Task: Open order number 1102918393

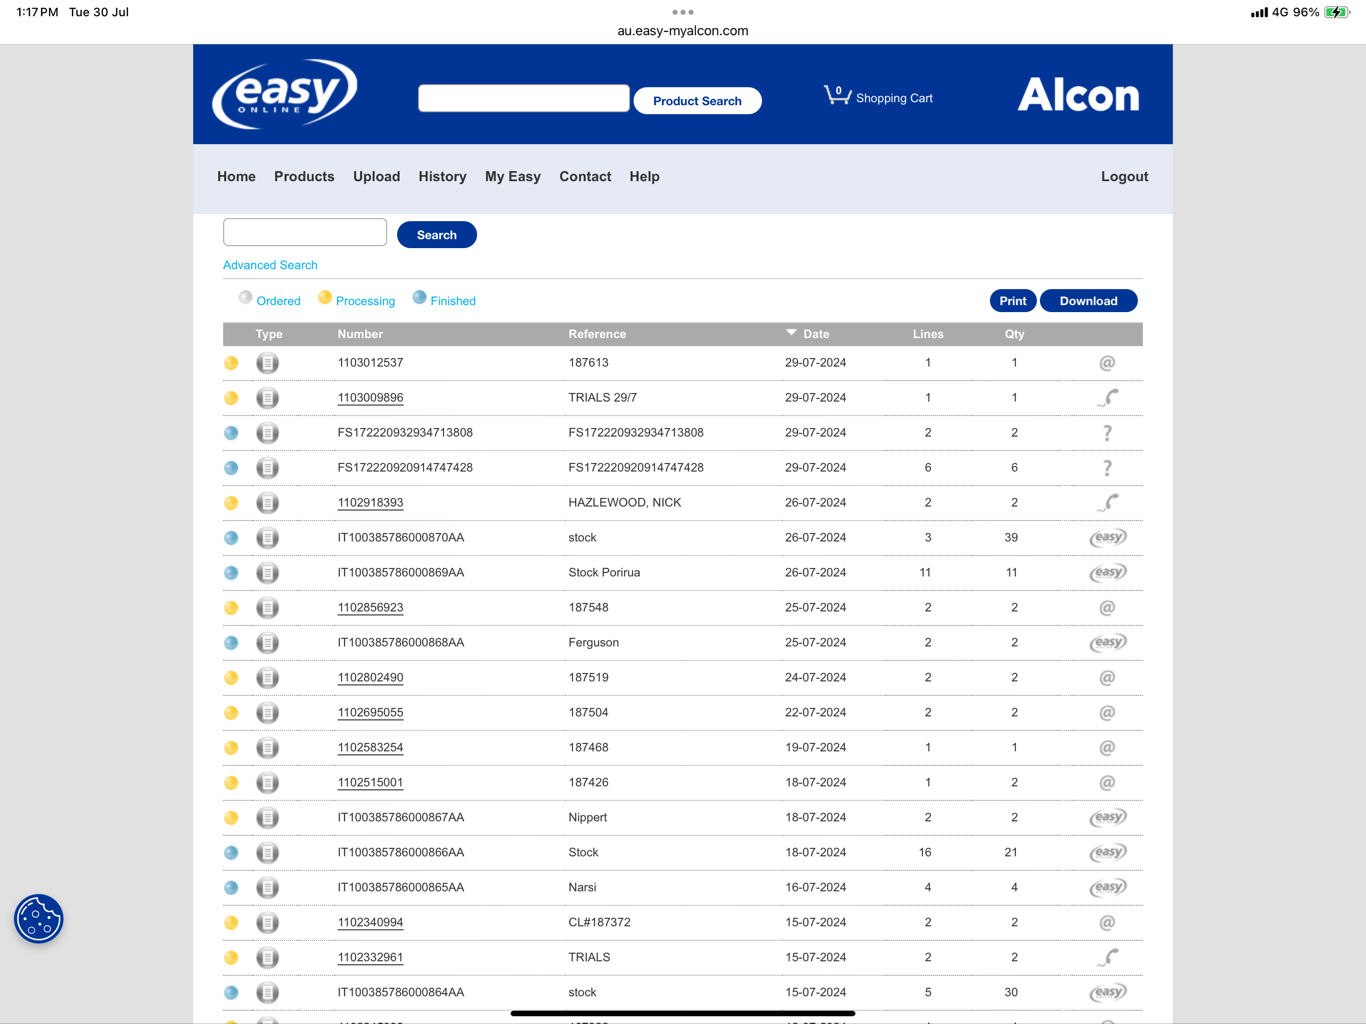Action: tap(370, 503)
